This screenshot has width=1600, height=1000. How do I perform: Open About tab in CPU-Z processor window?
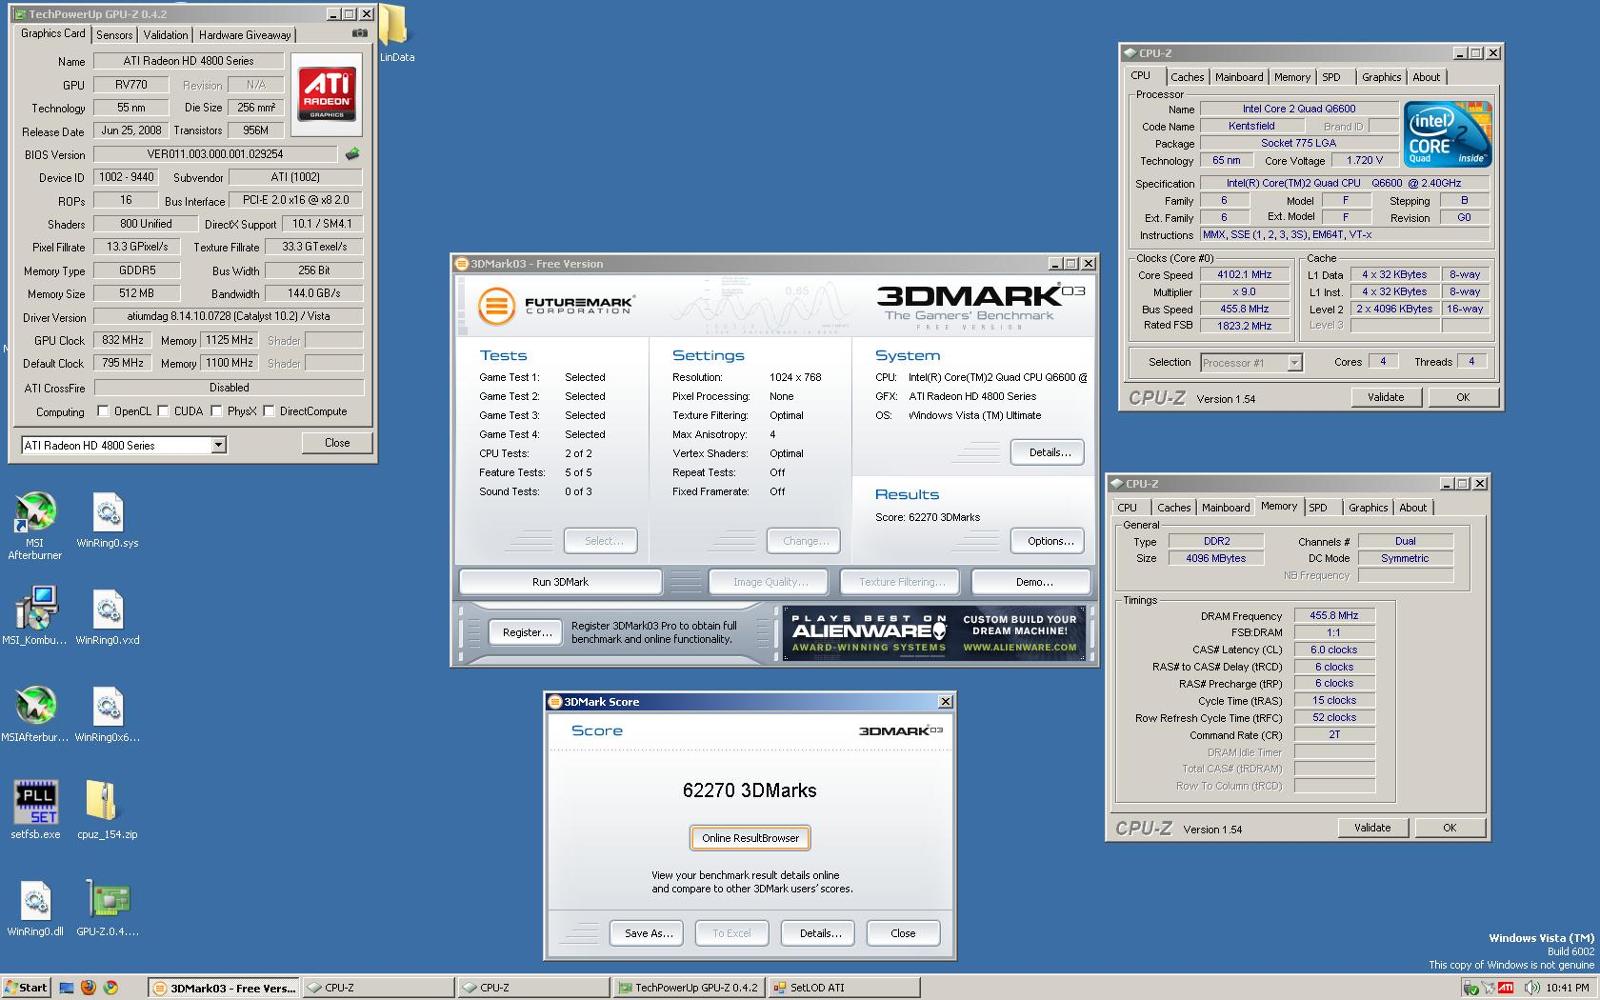[x=1426, y=77]
